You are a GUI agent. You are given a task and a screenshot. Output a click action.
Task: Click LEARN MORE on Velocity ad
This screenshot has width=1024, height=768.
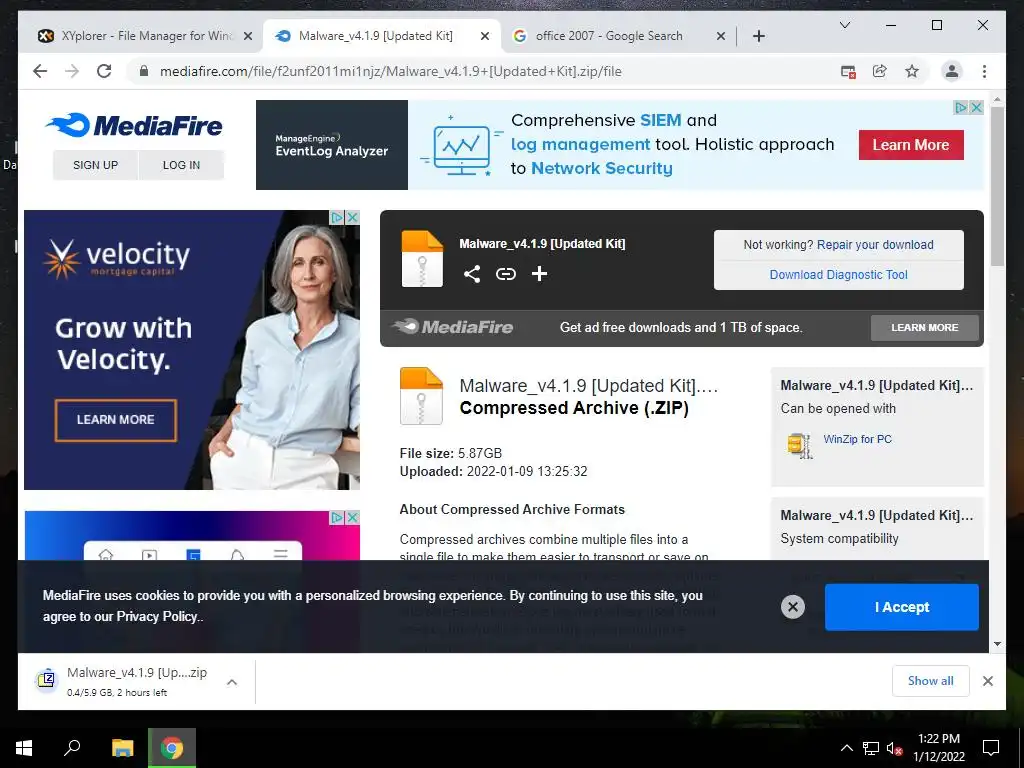tap(116, 420)
